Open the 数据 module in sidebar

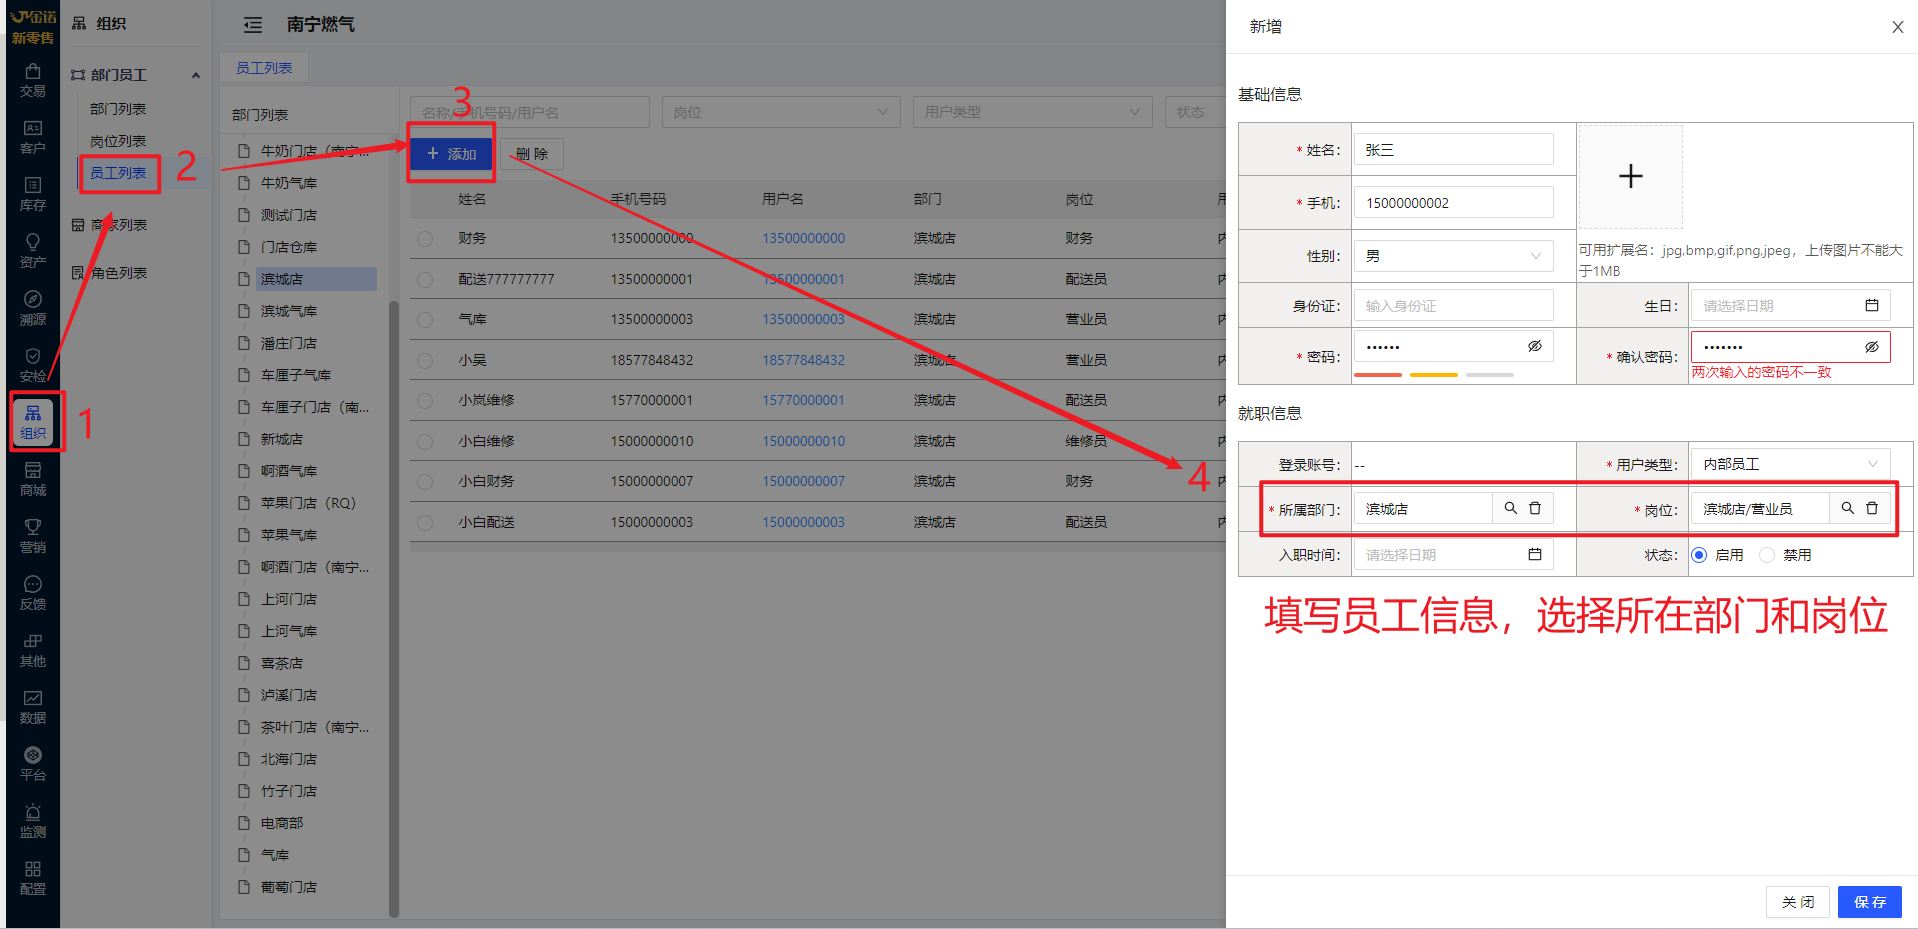[x=33, y=707]
